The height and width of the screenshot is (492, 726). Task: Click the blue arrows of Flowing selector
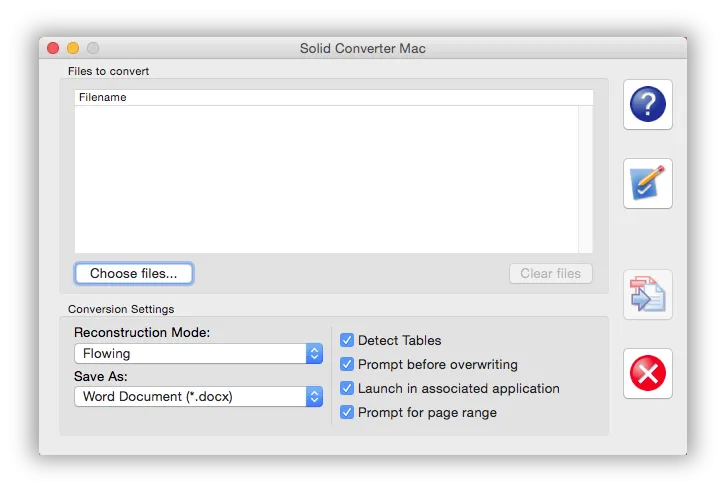pos(314,354)
